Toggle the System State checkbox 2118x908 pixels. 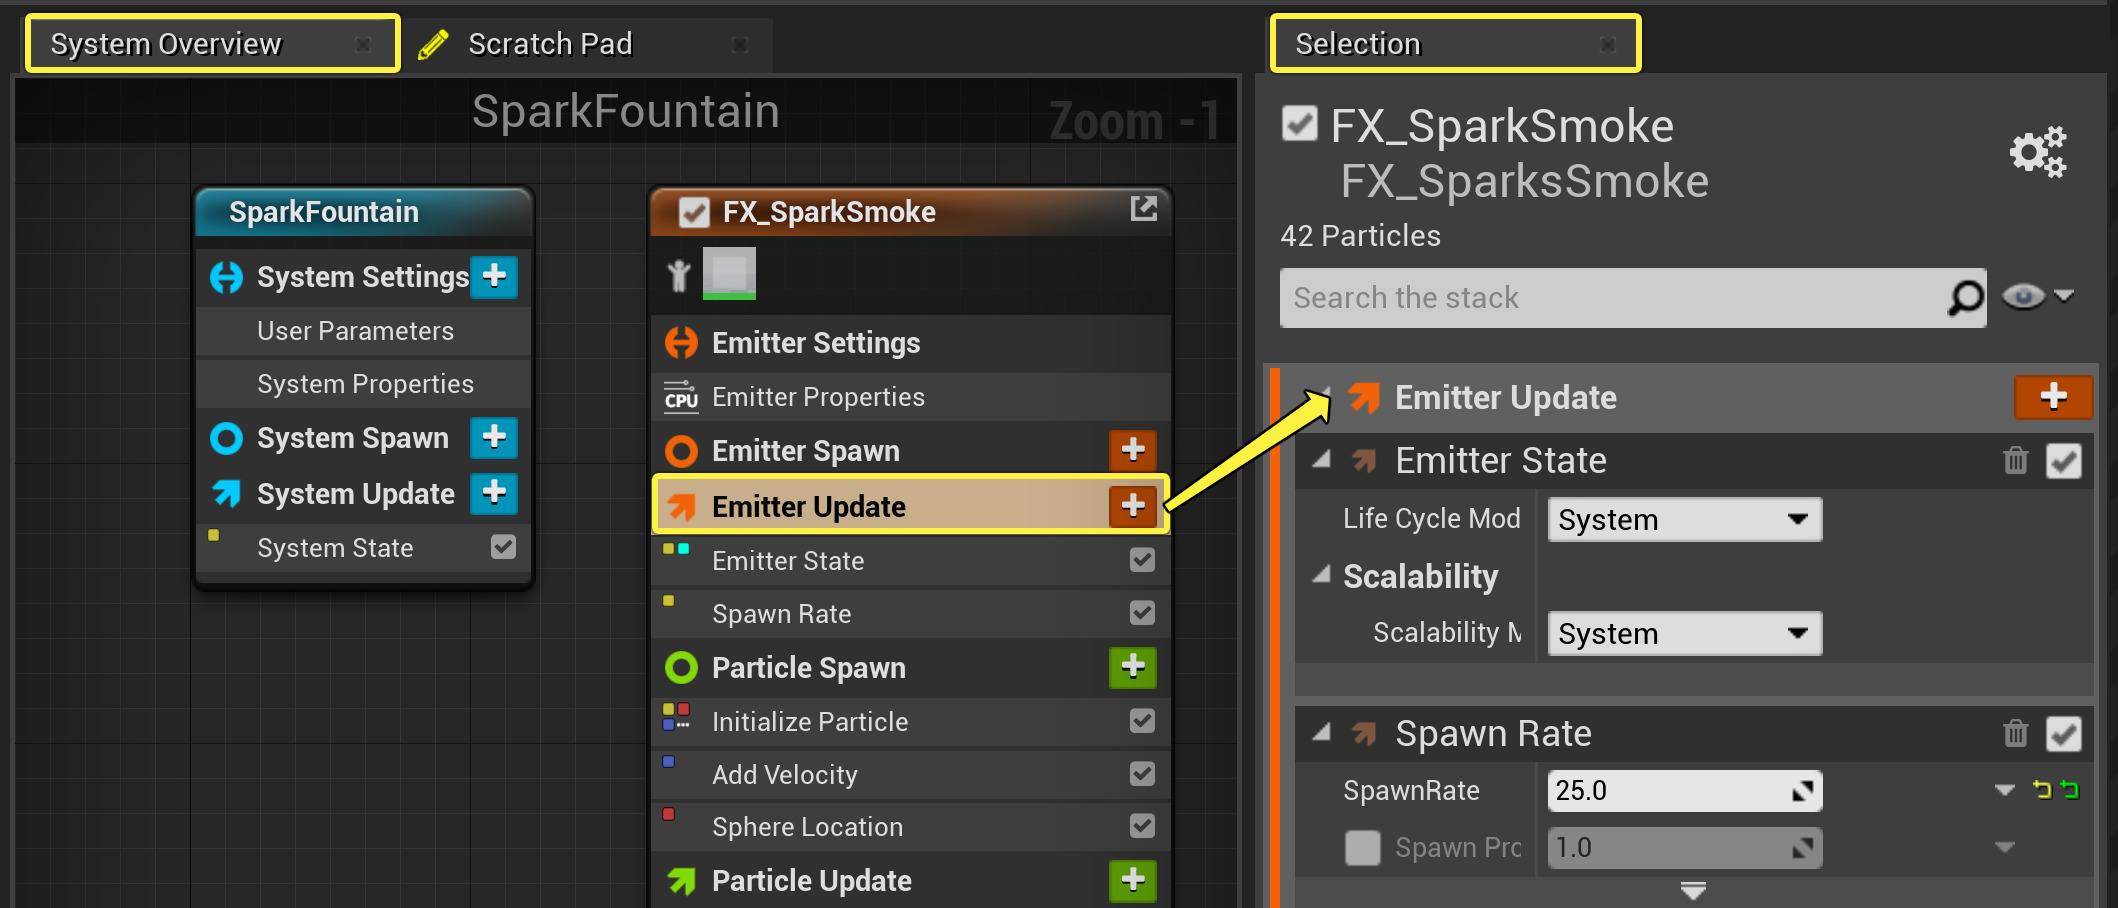(x=503, y=547)
